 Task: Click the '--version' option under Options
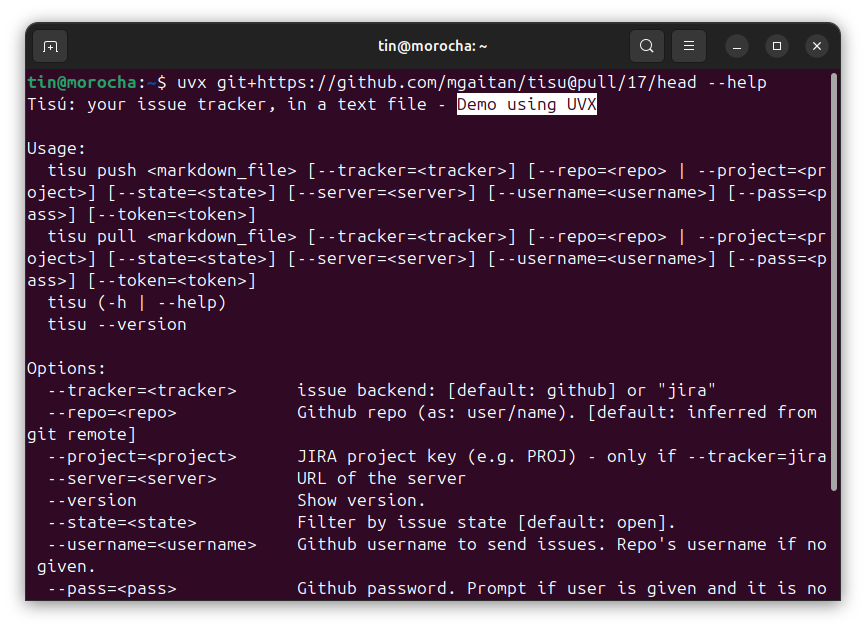coord(92,501)
